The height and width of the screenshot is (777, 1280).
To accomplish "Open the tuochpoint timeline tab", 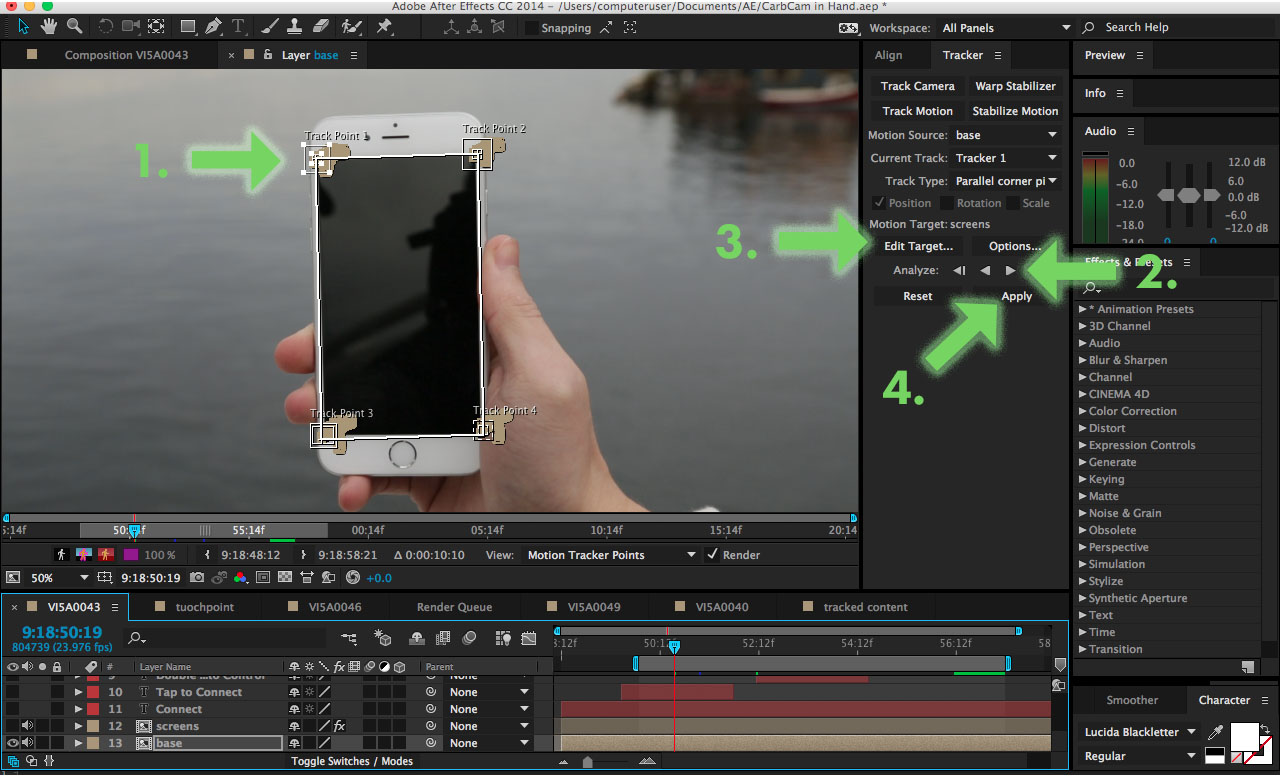I will pyautogui.click(x=204, y=607).
